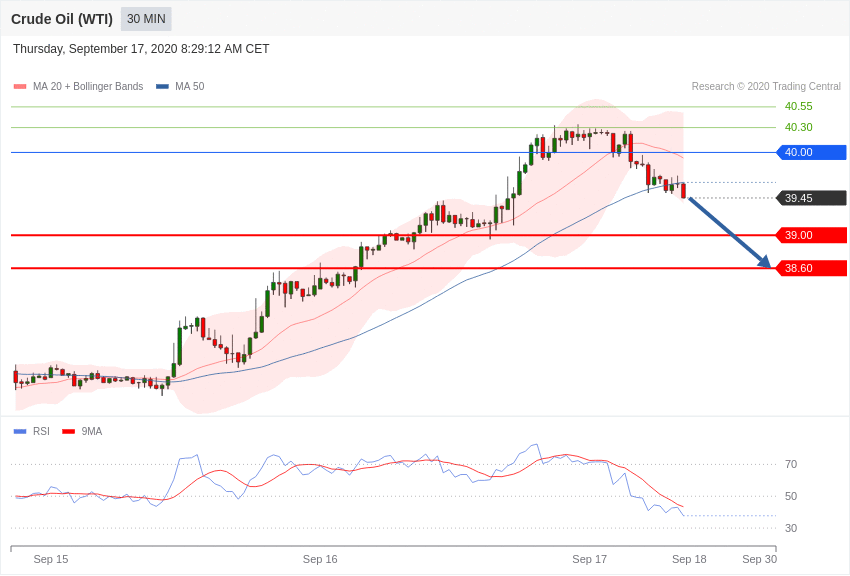Click the MA 50 legend color swatch
This screenshot has height=576, width=850.
point(162,86)
